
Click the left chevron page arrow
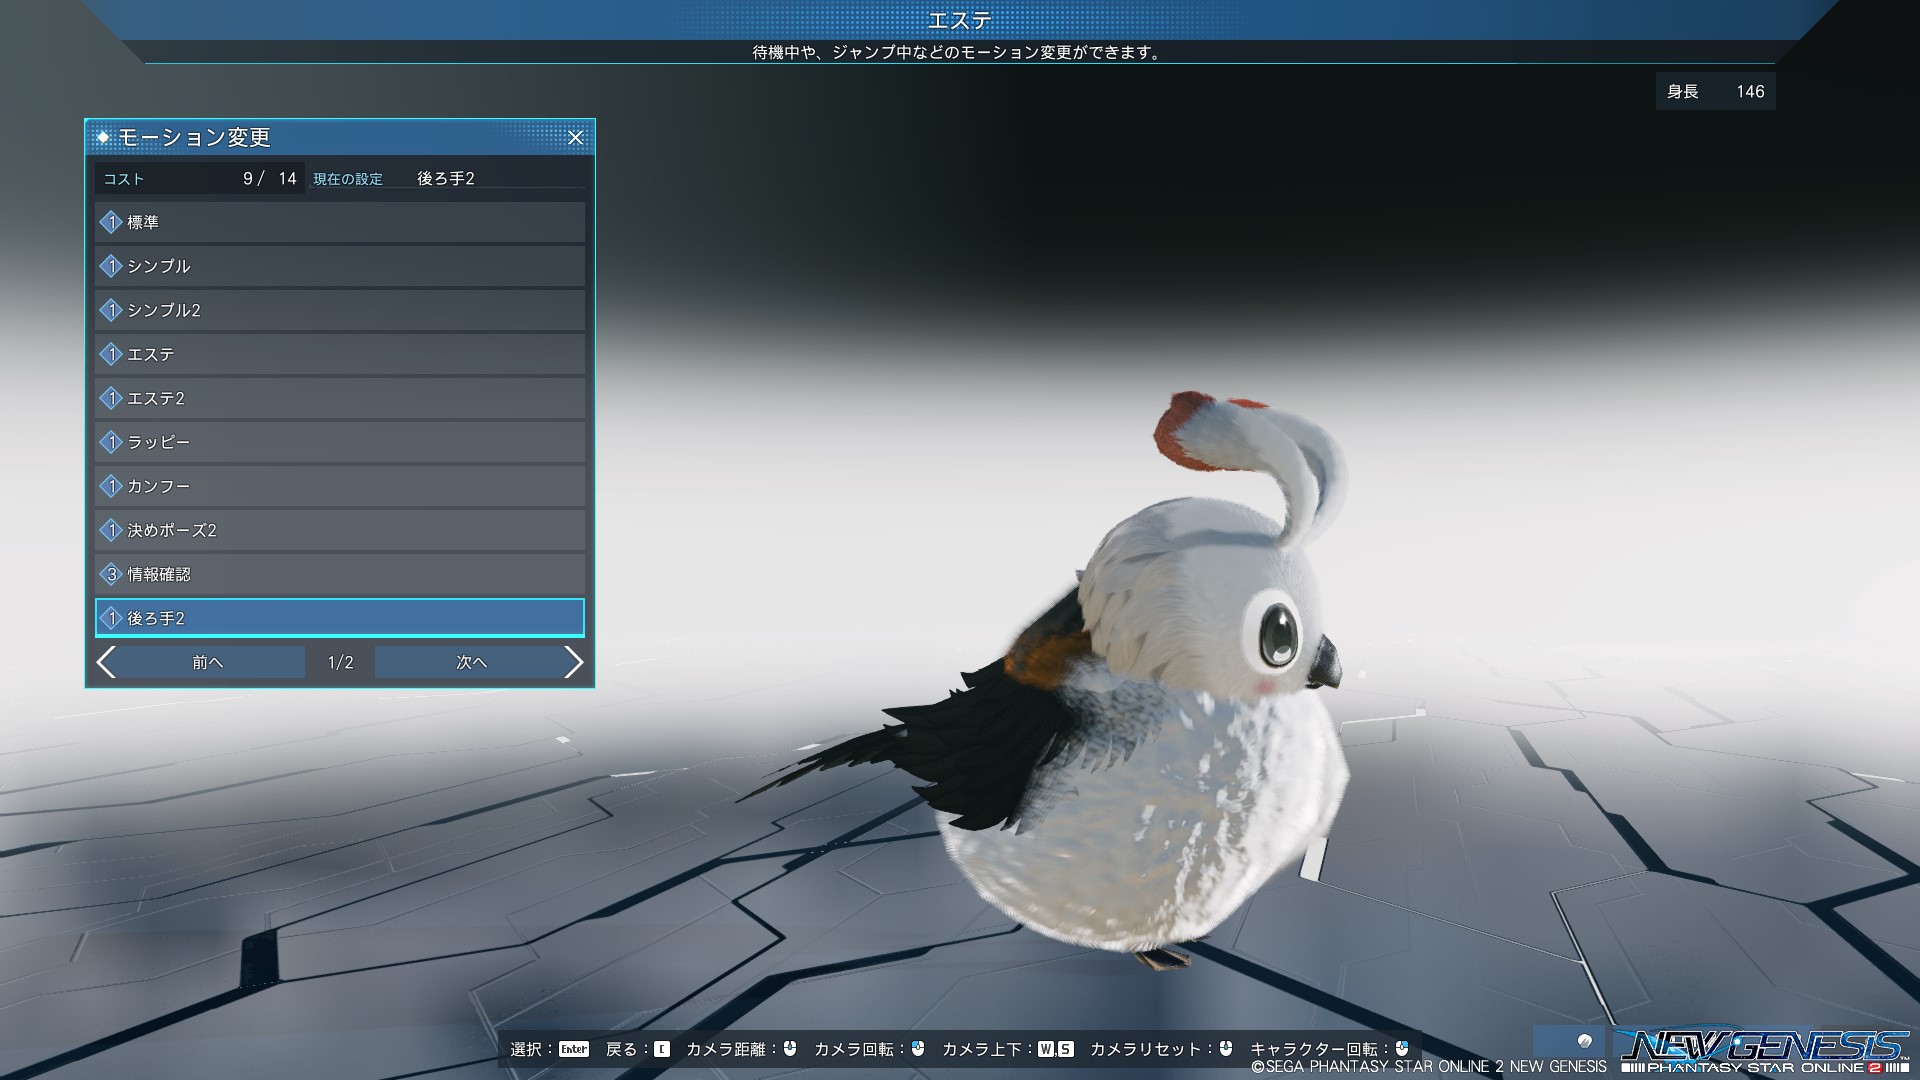tap(107, 662)
